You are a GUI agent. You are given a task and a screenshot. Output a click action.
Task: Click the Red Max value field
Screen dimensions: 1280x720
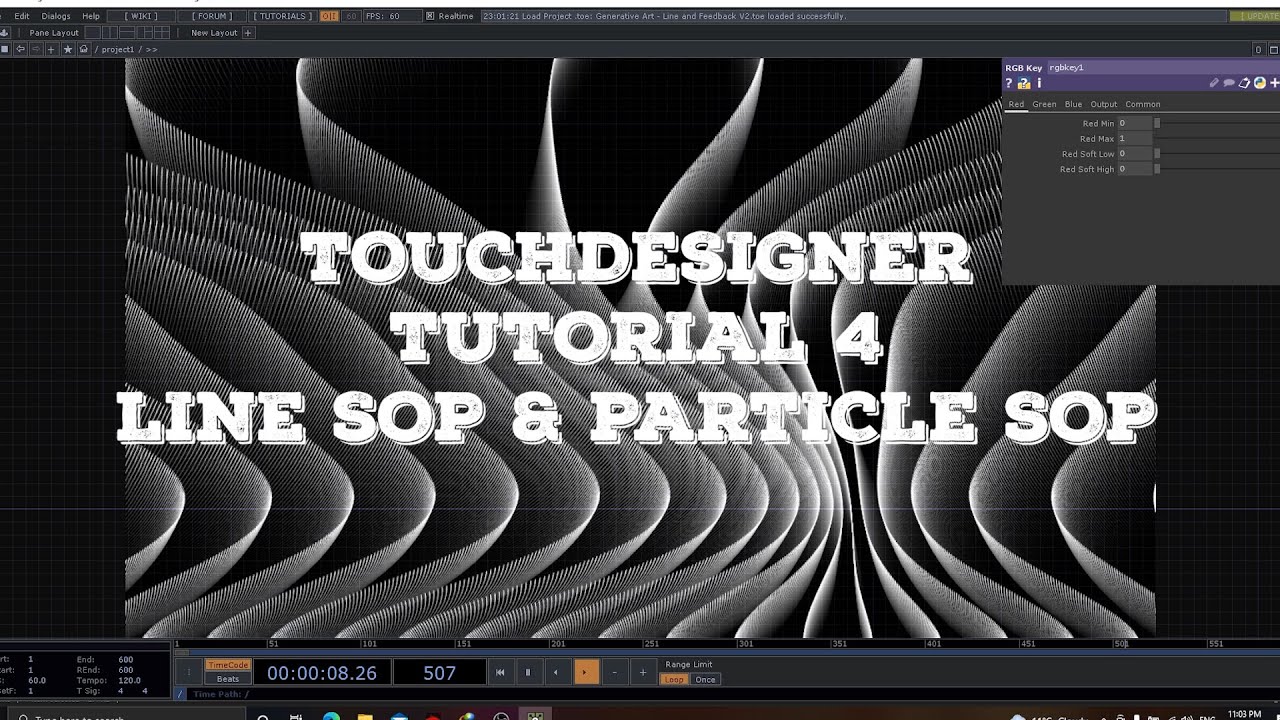tap(1135, 138)
